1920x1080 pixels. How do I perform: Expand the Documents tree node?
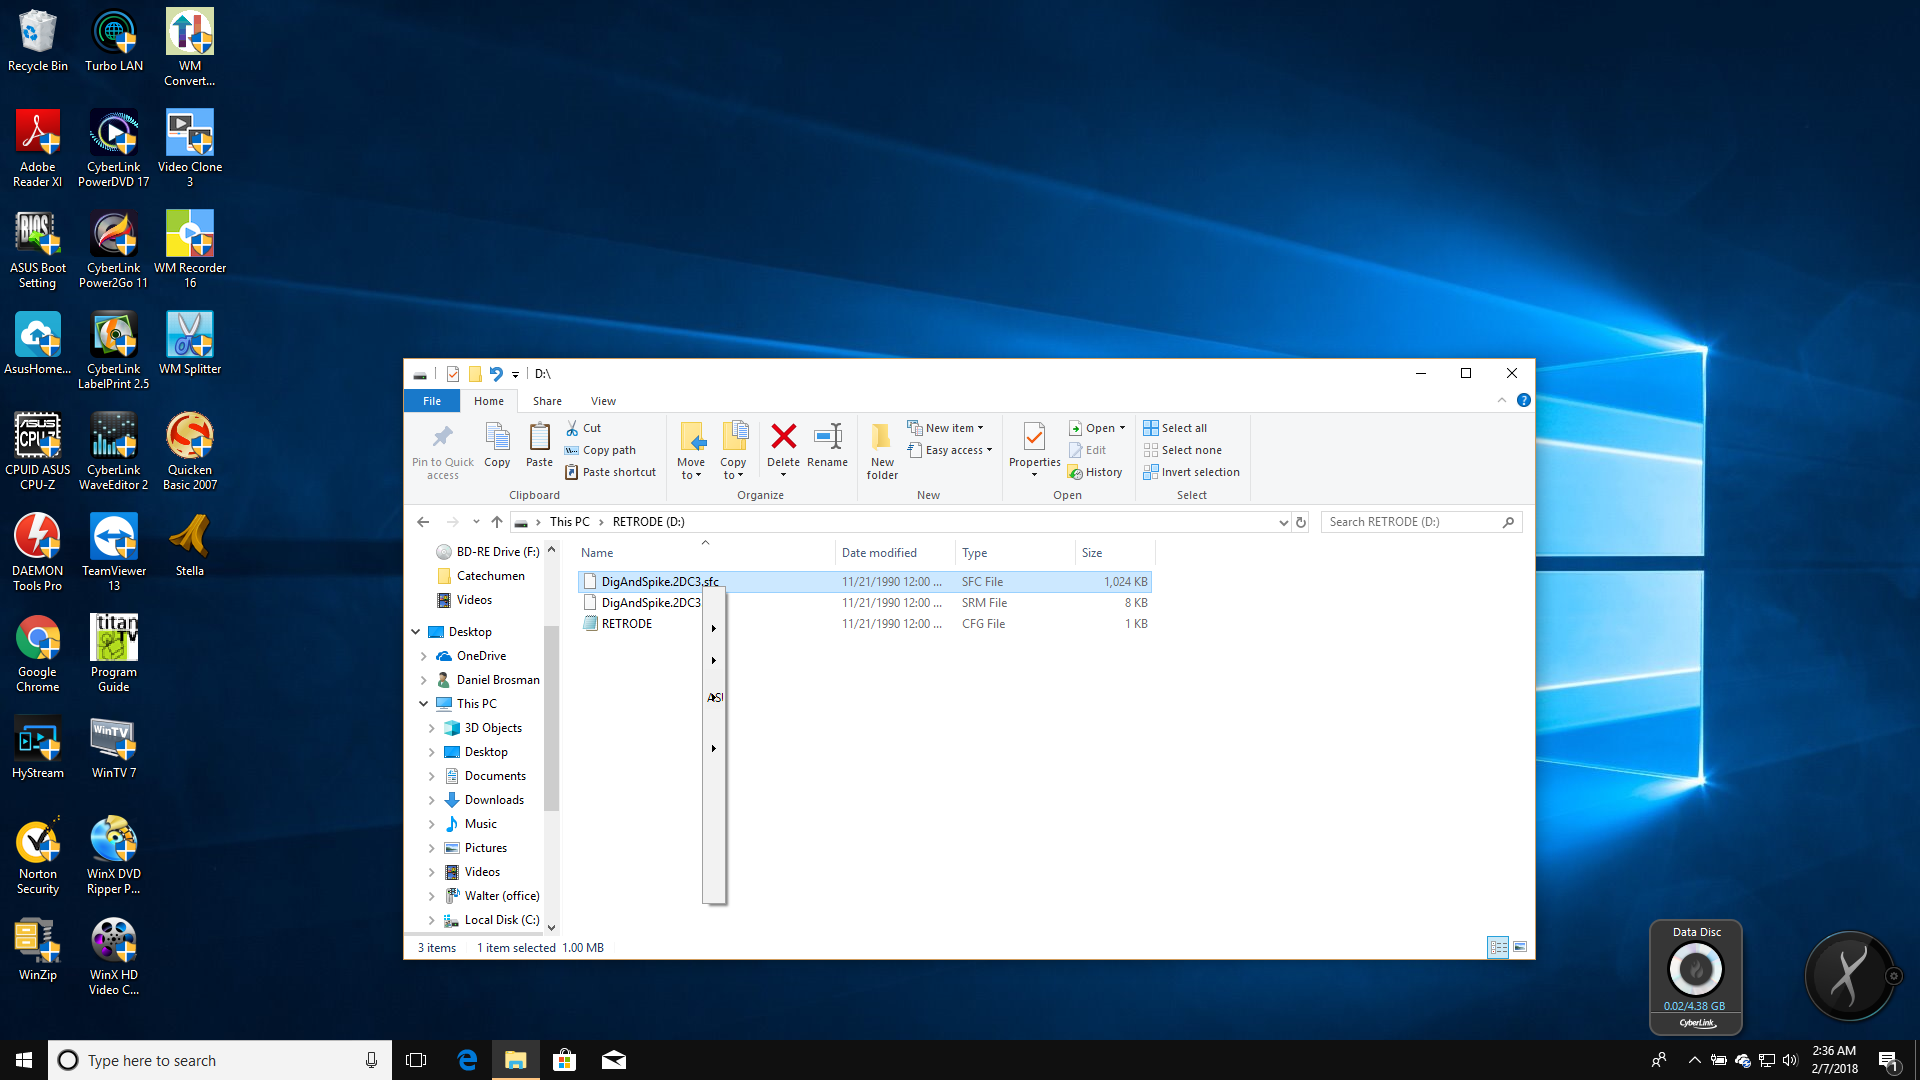(x=431, y=776)
